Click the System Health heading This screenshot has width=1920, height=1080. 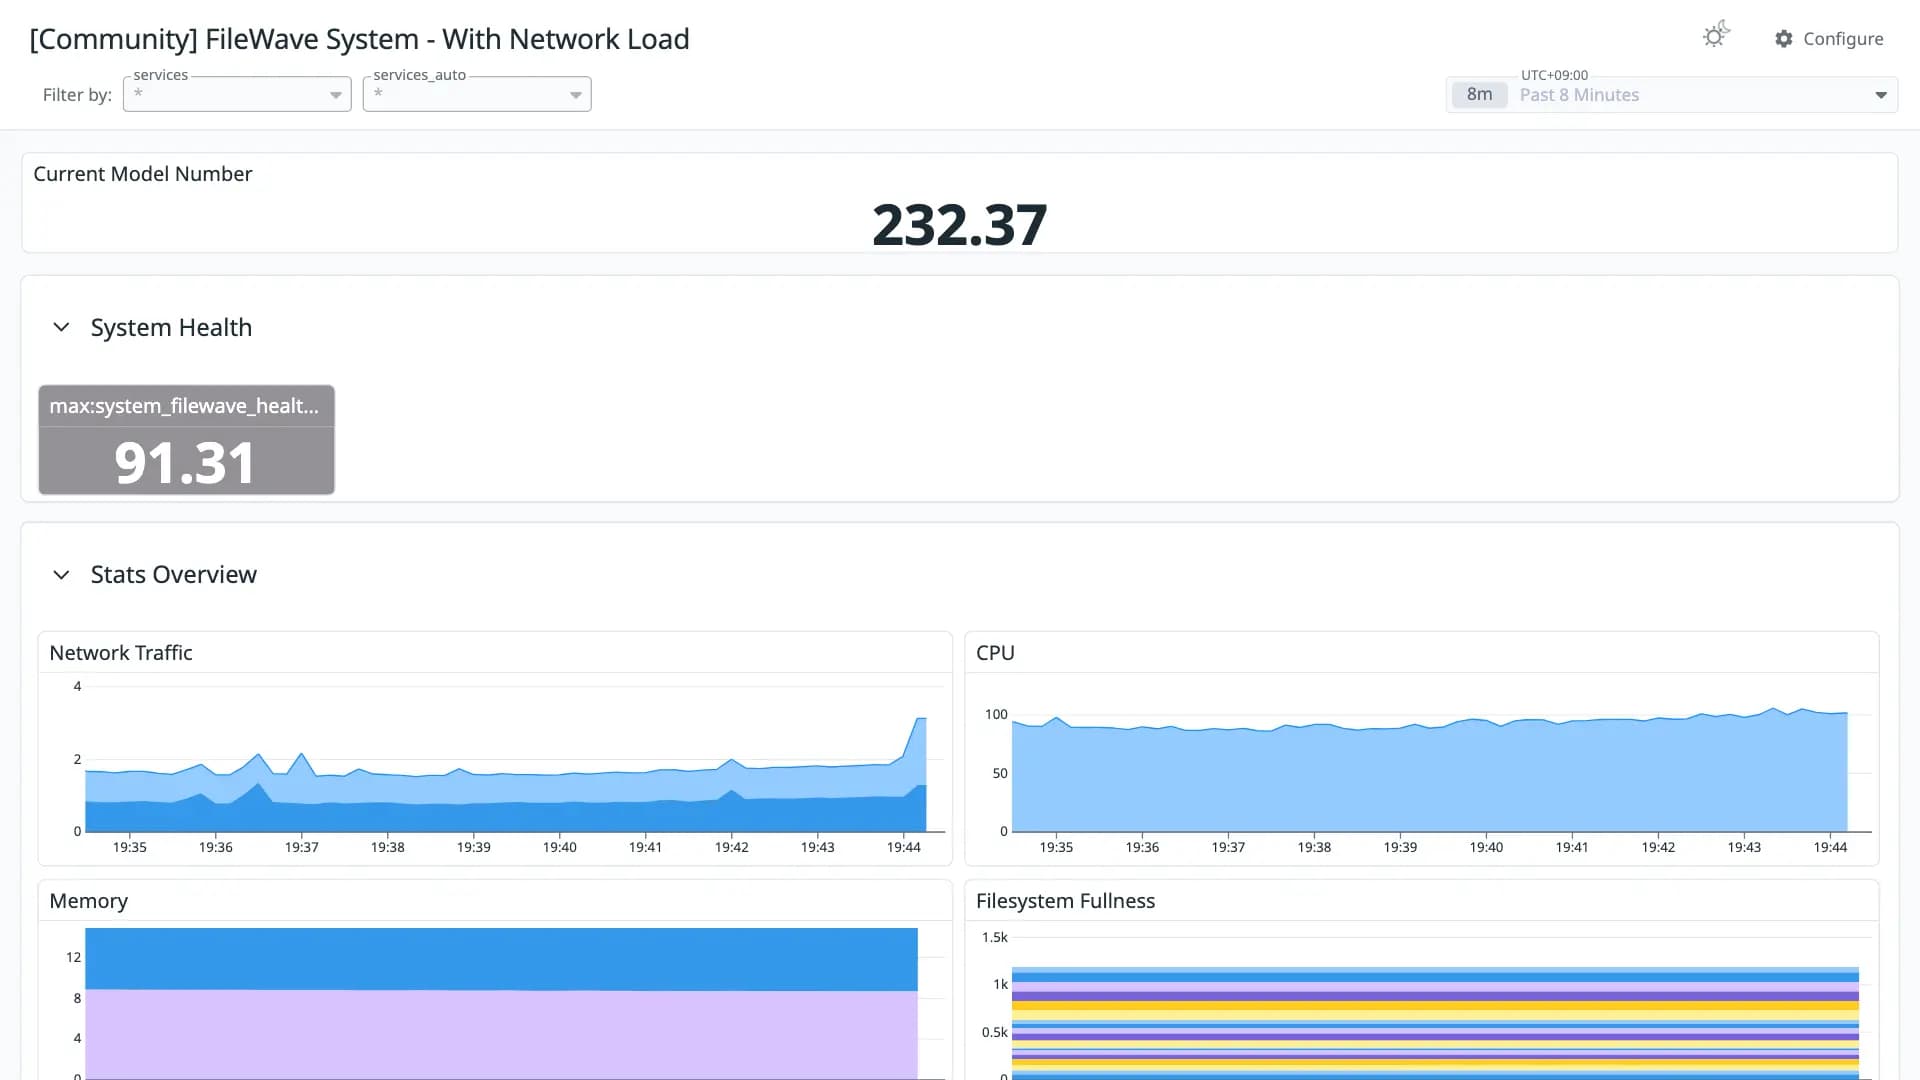tap(171, 328)
